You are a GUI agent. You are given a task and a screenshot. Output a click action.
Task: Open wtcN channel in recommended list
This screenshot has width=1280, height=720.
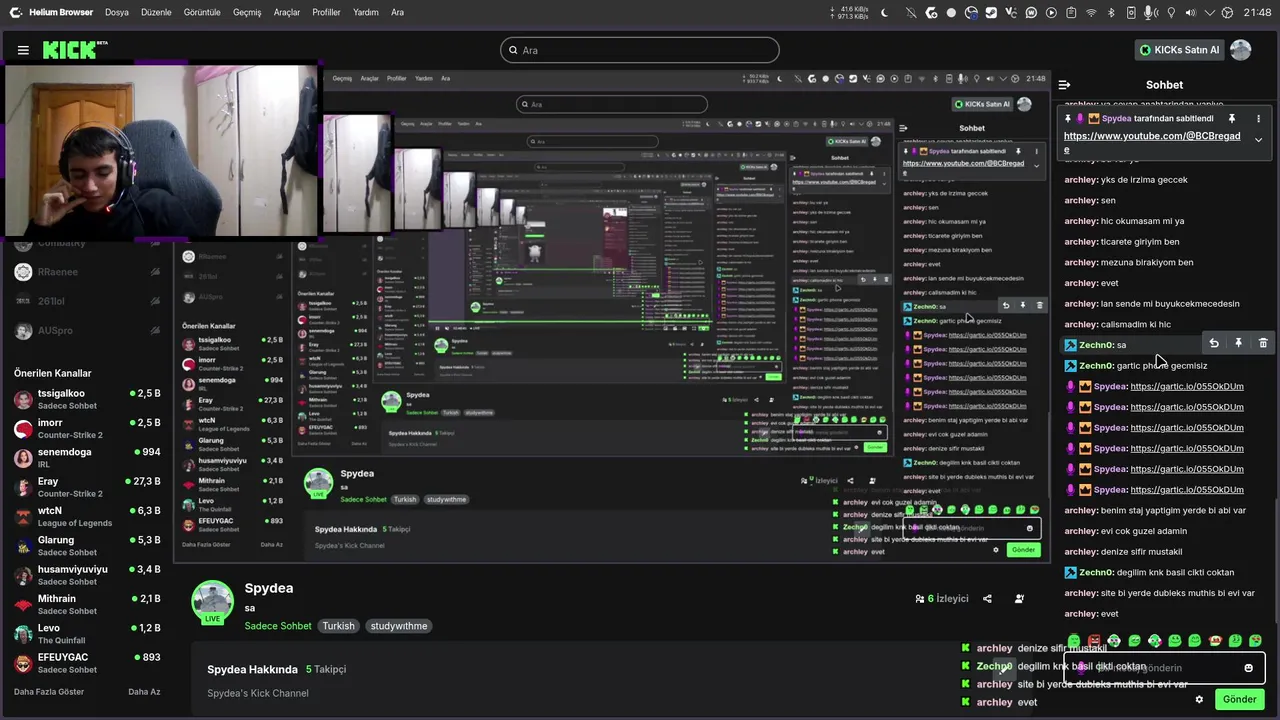(87, 517)
